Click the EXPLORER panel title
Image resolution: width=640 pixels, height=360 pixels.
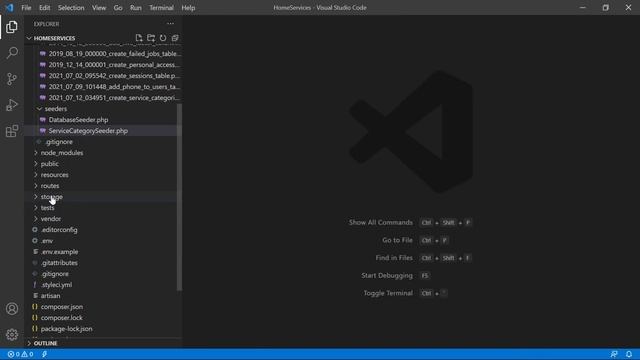tap(47, 24)
